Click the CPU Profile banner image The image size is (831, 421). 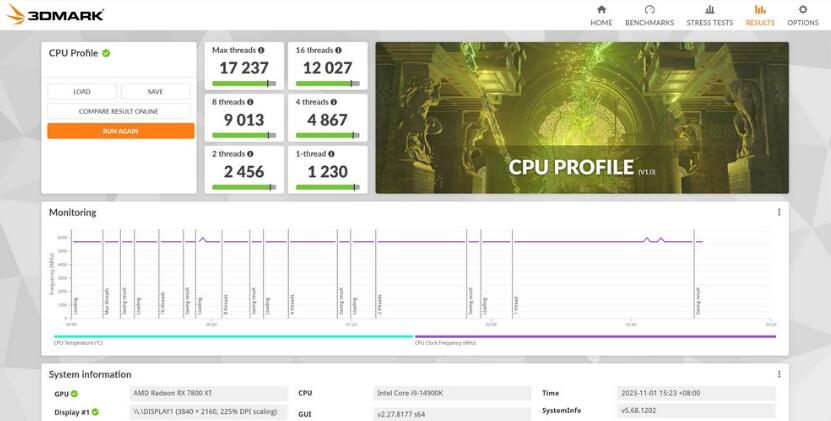581,117
